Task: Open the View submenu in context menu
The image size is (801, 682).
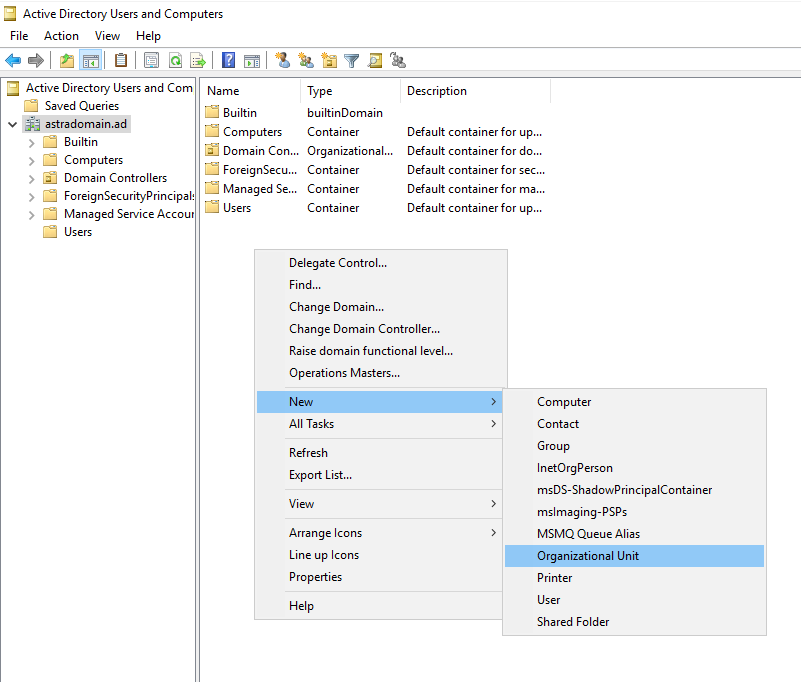Action: (379, 504)
